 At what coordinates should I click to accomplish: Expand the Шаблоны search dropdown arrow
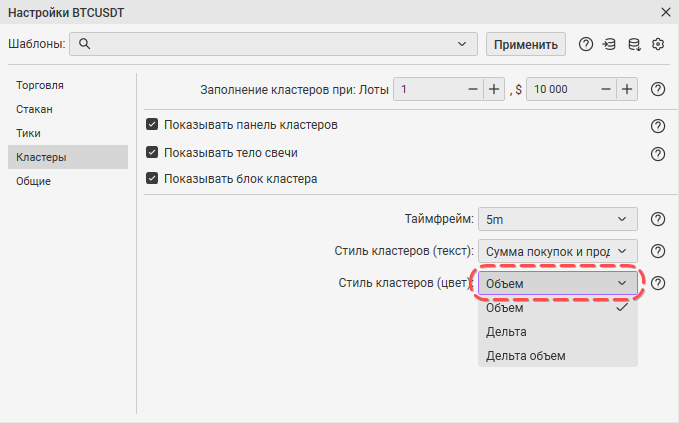pos(462,44)
